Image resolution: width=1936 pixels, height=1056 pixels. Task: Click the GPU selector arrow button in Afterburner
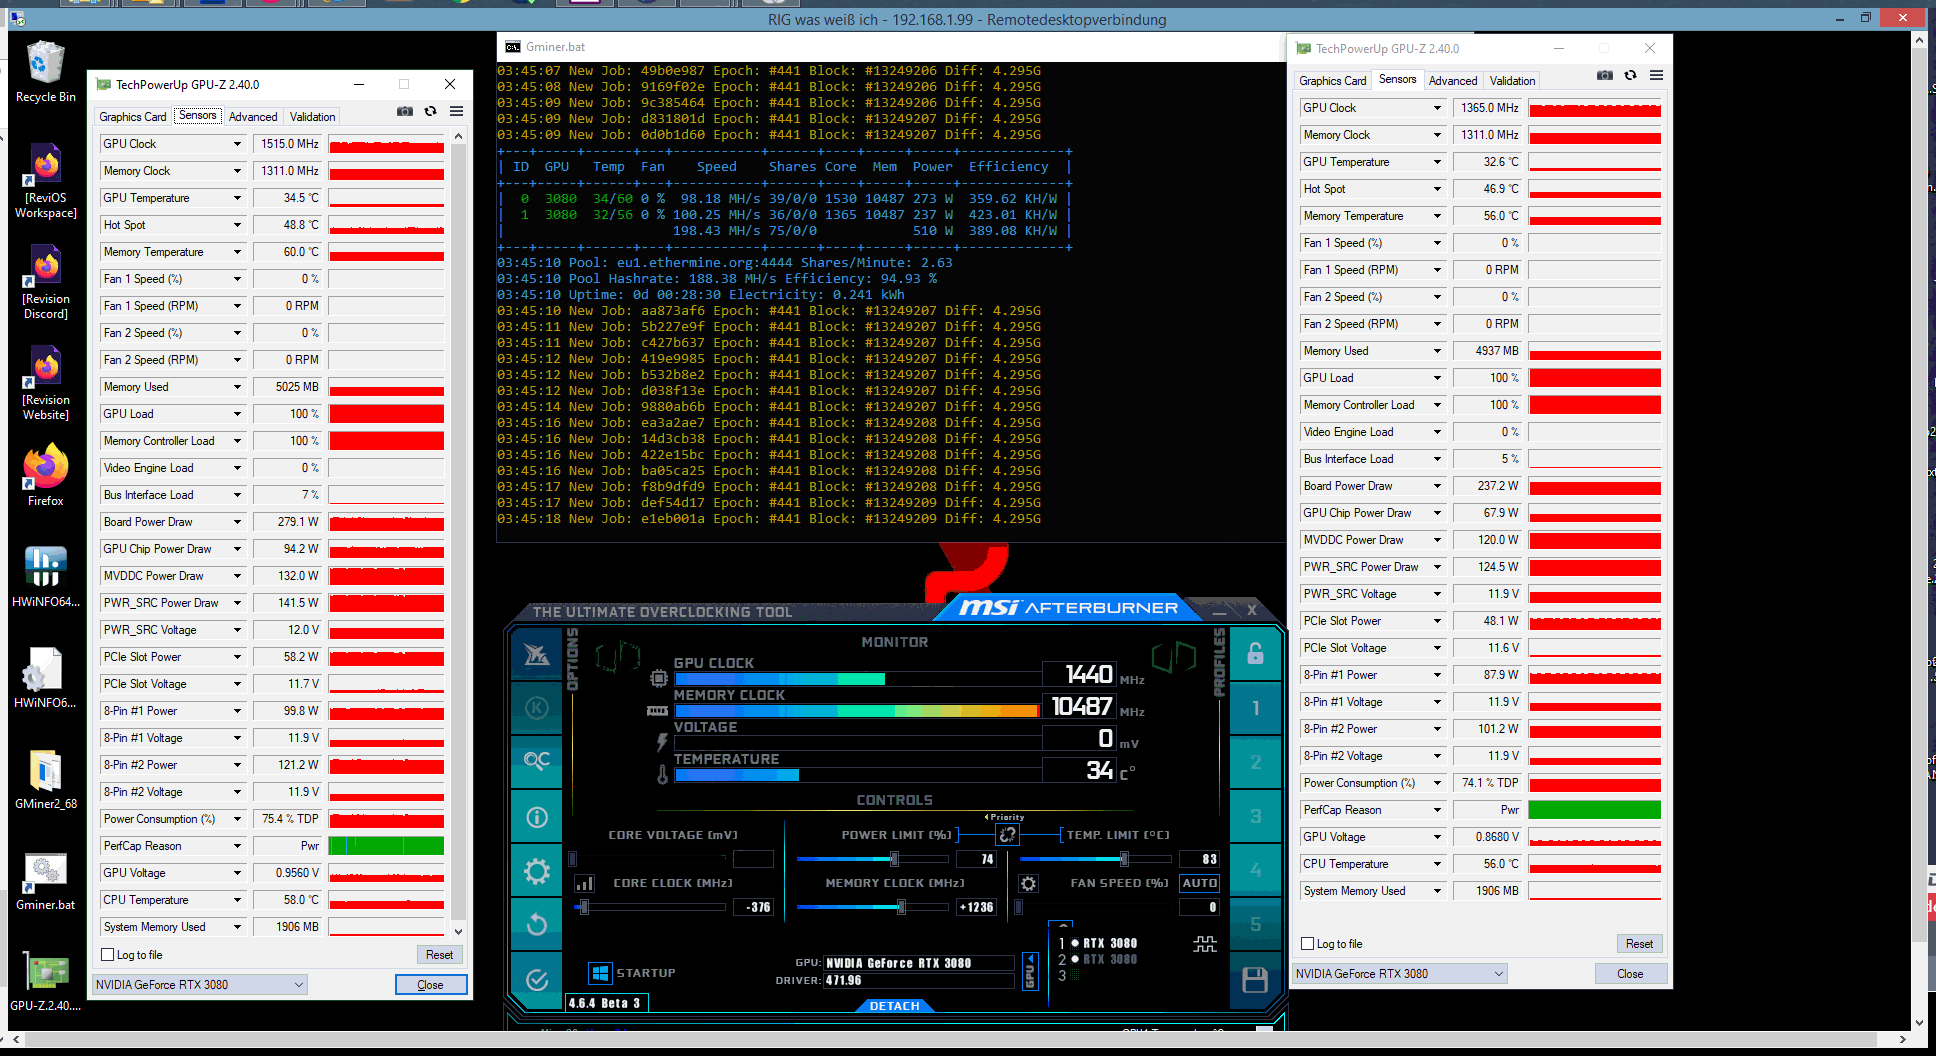pyautogui.click(x=1029, y=972)
